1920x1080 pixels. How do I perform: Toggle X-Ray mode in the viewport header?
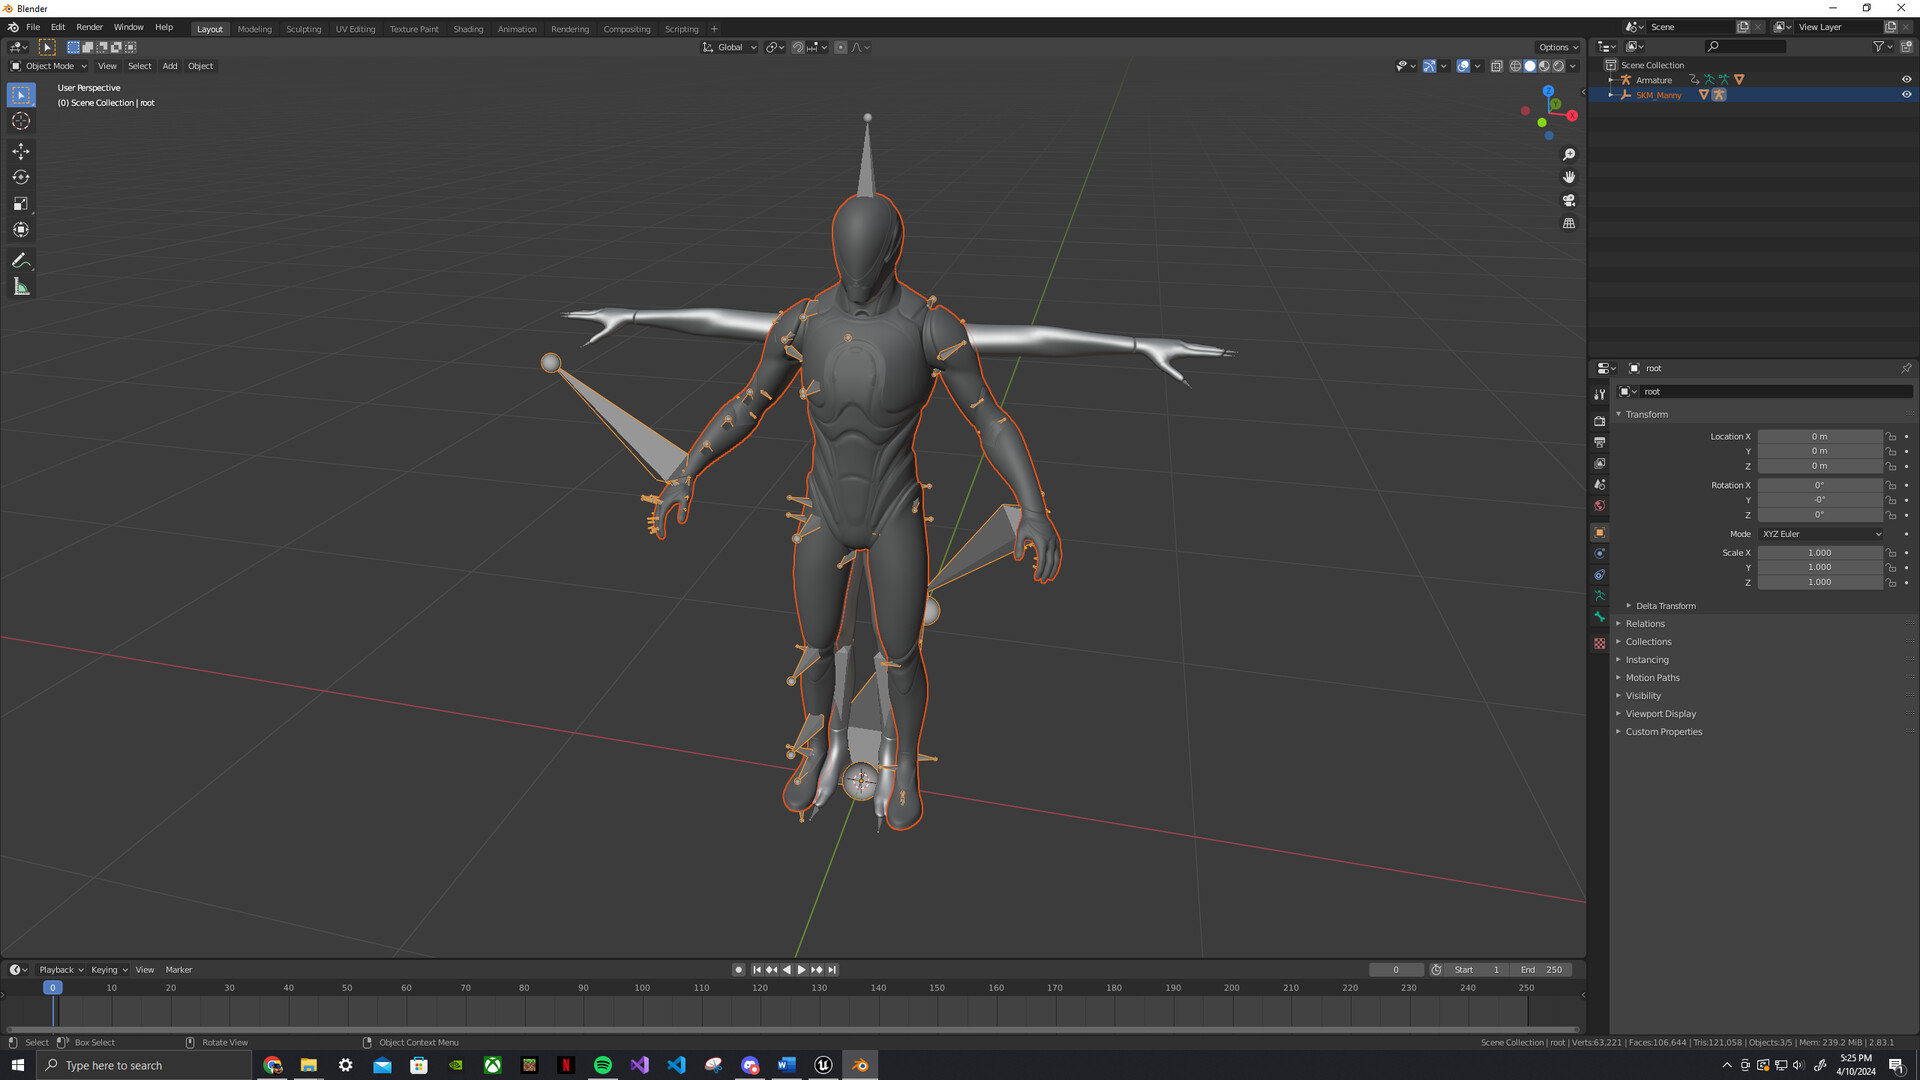pos(1497,66)
